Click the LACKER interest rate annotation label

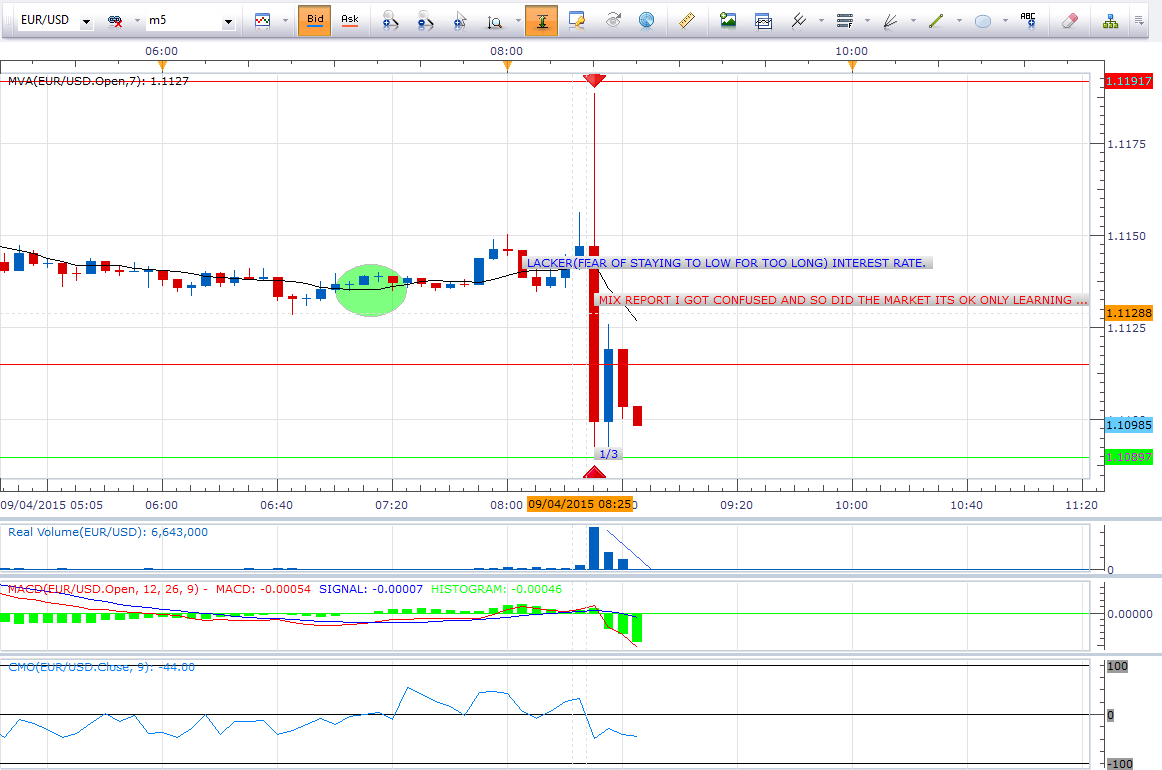tap(727, 263)
